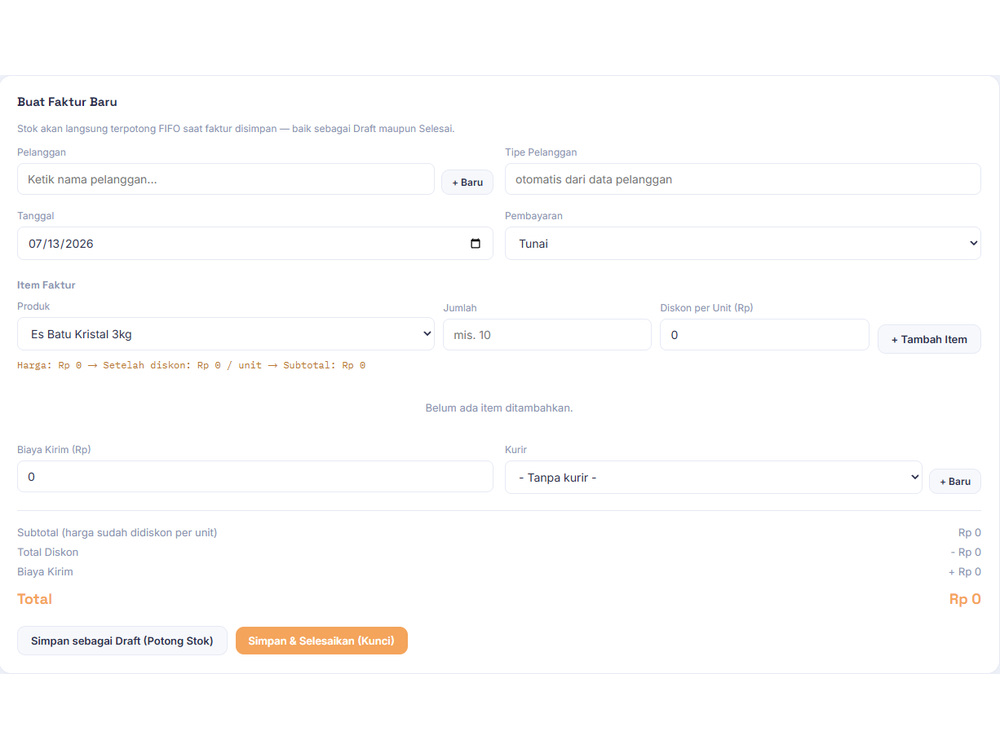Click the 'Buat Faktur Baru' heading
The image size is (1000, 750).
pos(67,102)
